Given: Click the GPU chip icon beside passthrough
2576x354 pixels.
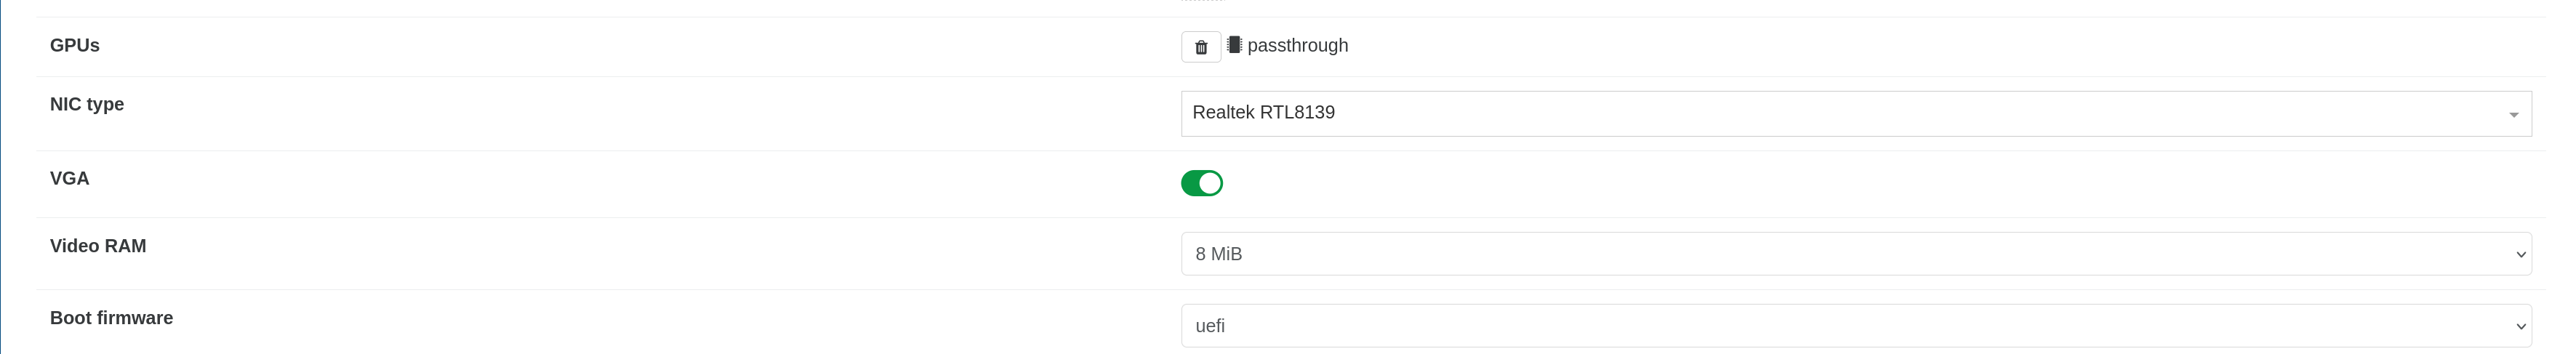Looking at the screenshot, I should (1234, 45).
